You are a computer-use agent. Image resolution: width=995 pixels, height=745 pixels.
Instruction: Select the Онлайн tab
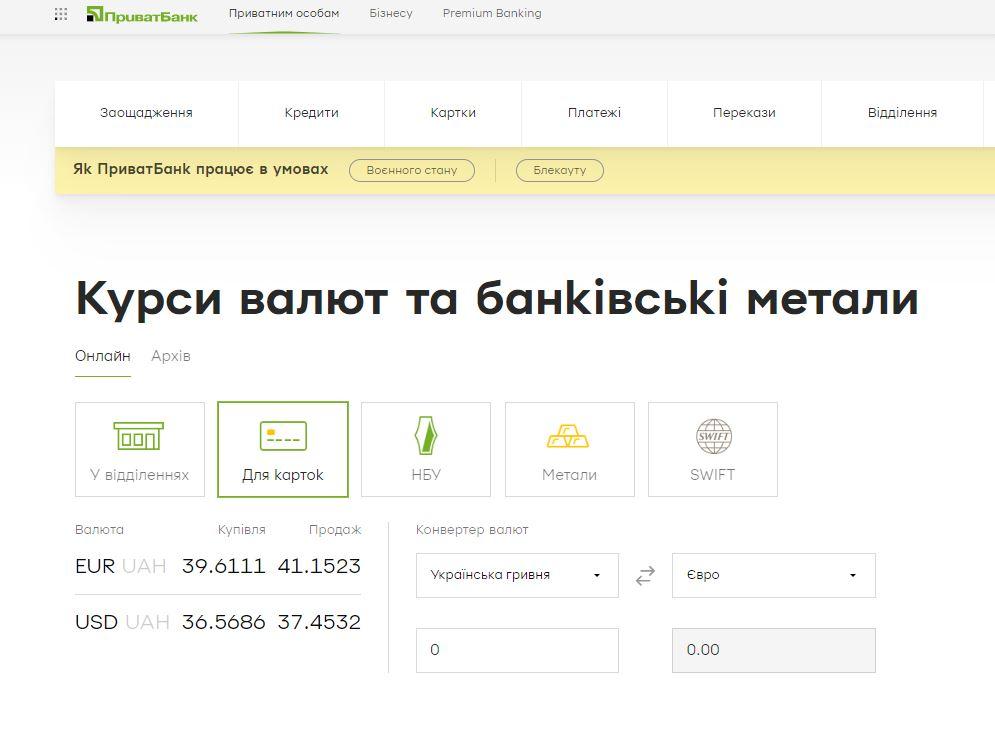(103, 356)
